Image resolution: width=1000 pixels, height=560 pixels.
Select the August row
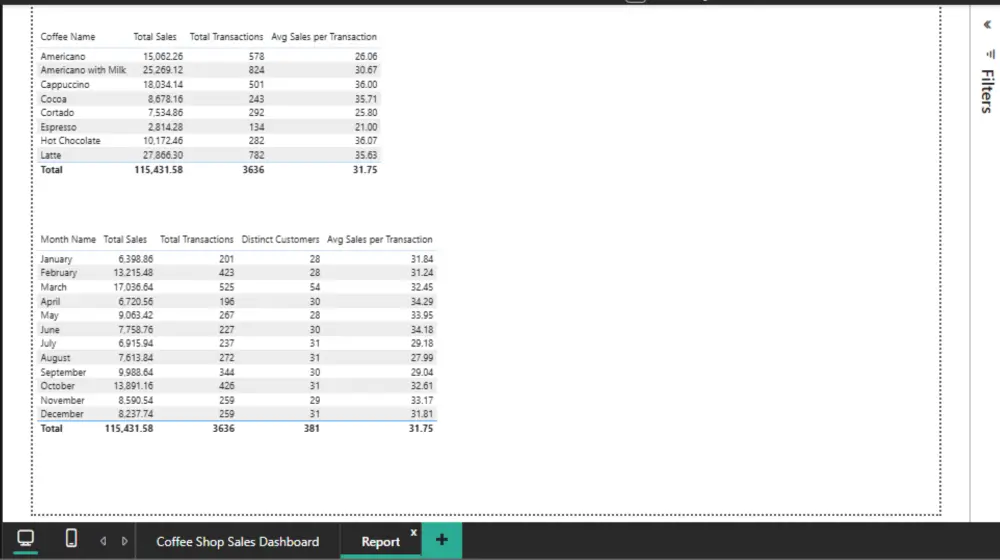237,358
